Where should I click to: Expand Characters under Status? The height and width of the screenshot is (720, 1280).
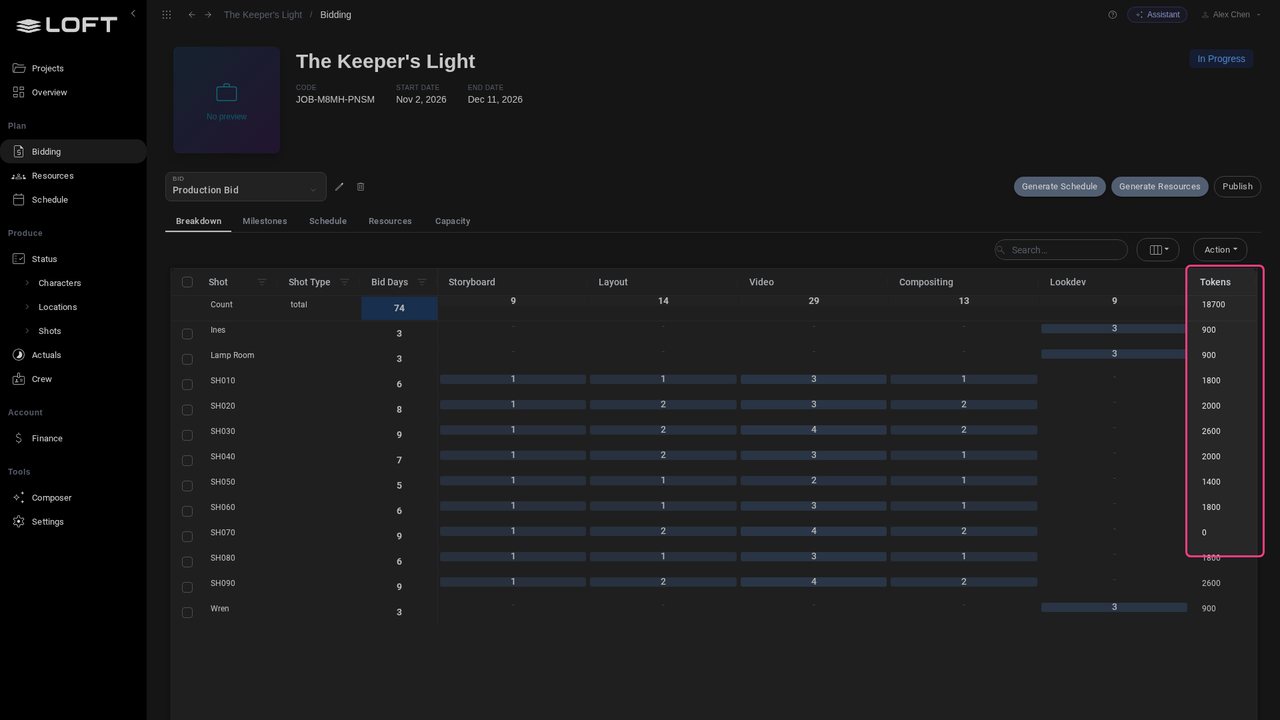tap(27, 283)
